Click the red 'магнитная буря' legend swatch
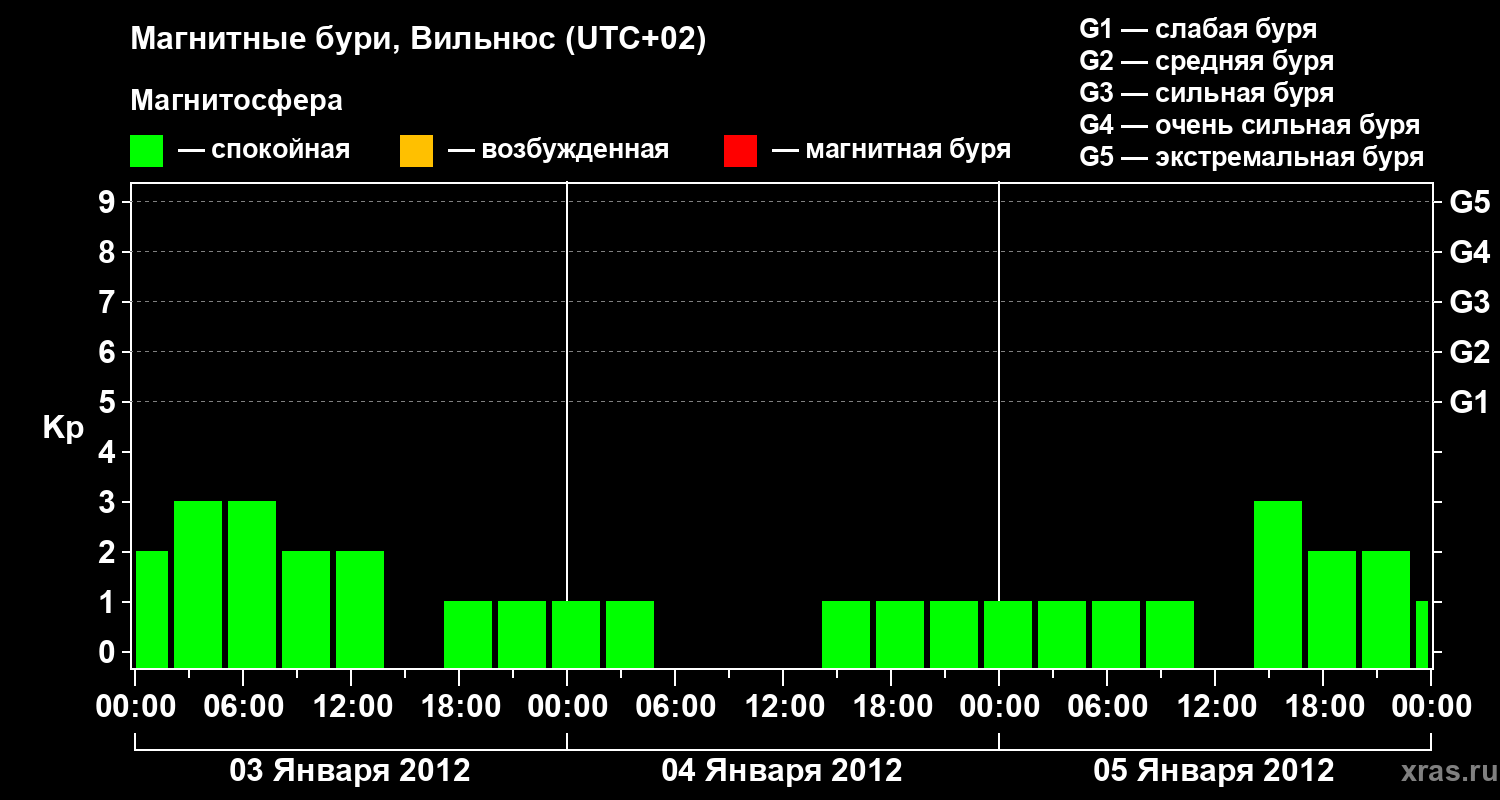Screen dimensions: 1500x800 (x=740, y=151)
